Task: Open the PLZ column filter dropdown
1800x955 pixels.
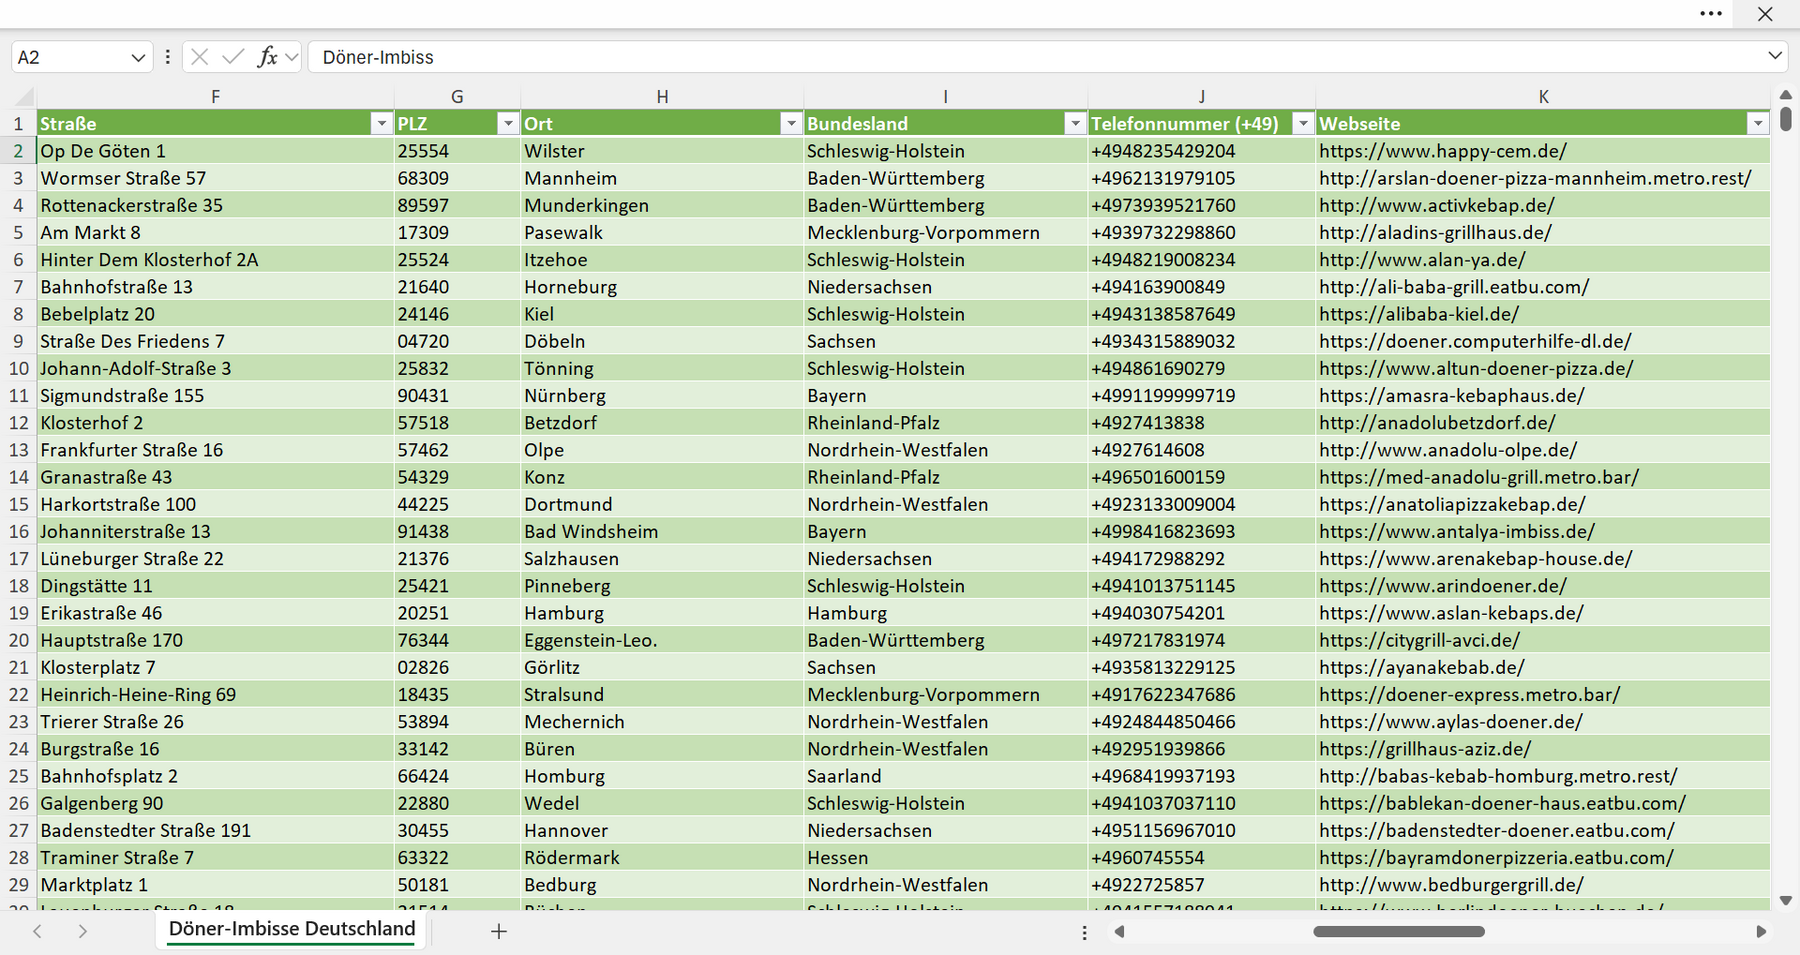Action: tap(508, 123)
